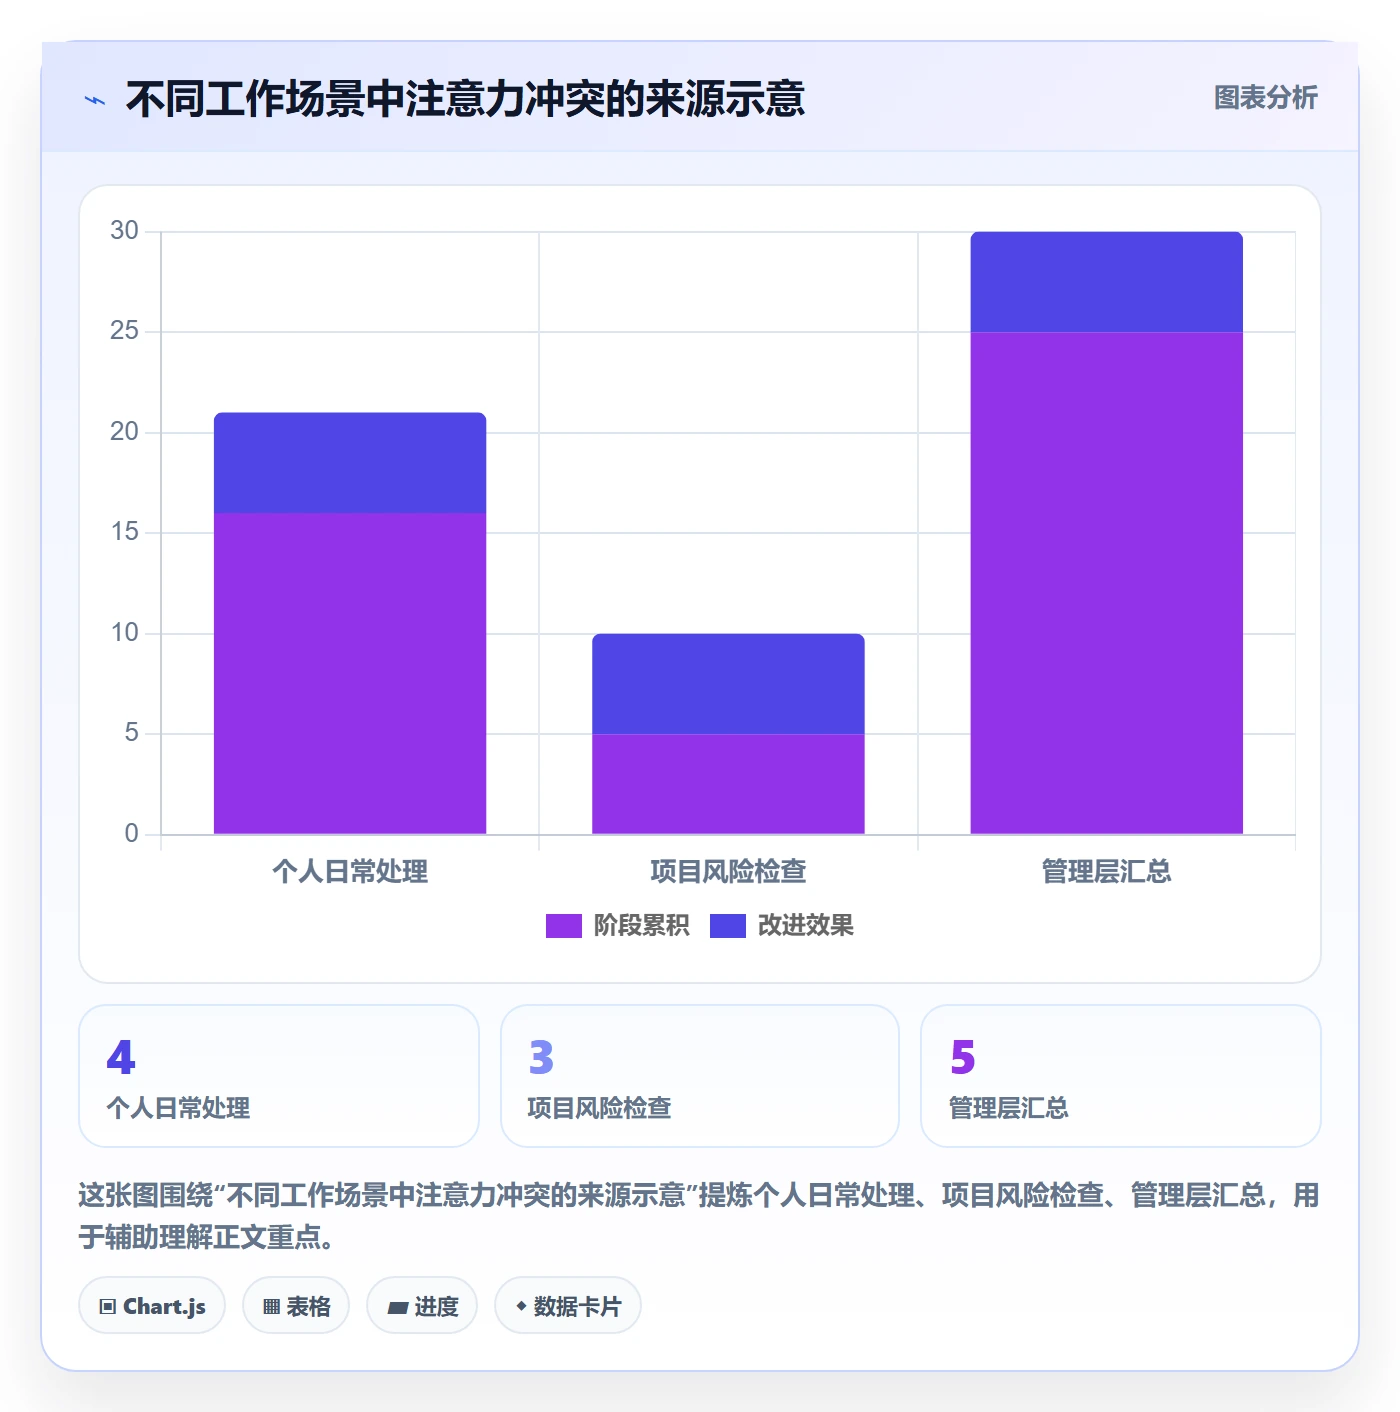Screen dimensions: 1400x1412
Task: Click the purple bar segment for 个人日常处理
Action: (350, 673)
